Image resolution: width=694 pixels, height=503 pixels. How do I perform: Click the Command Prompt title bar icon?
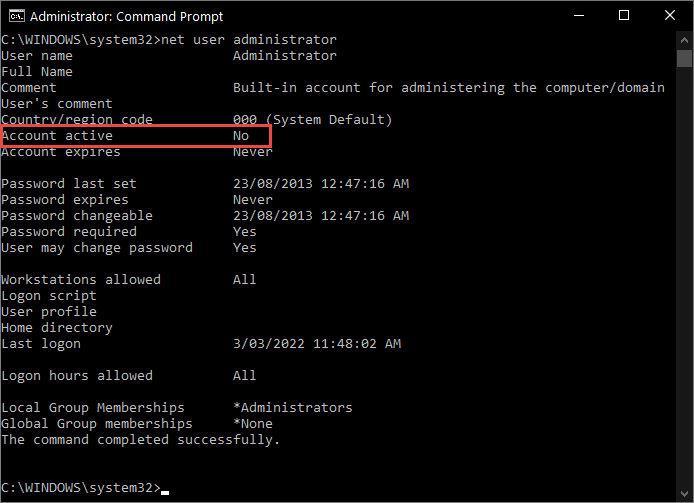pyautogui.click(x=14, y=16)
